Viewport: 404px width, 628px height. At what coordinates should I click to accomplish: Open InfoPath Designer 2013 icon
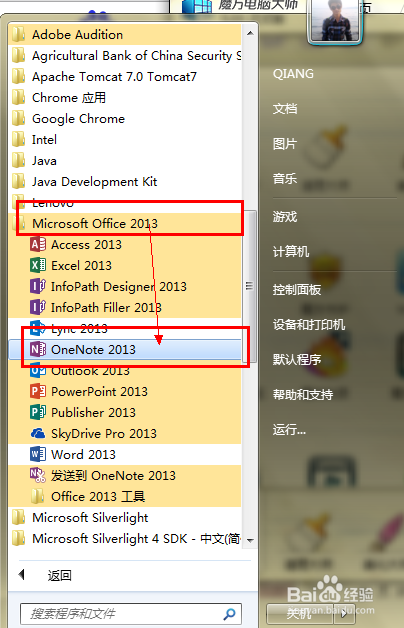[38, 286]
